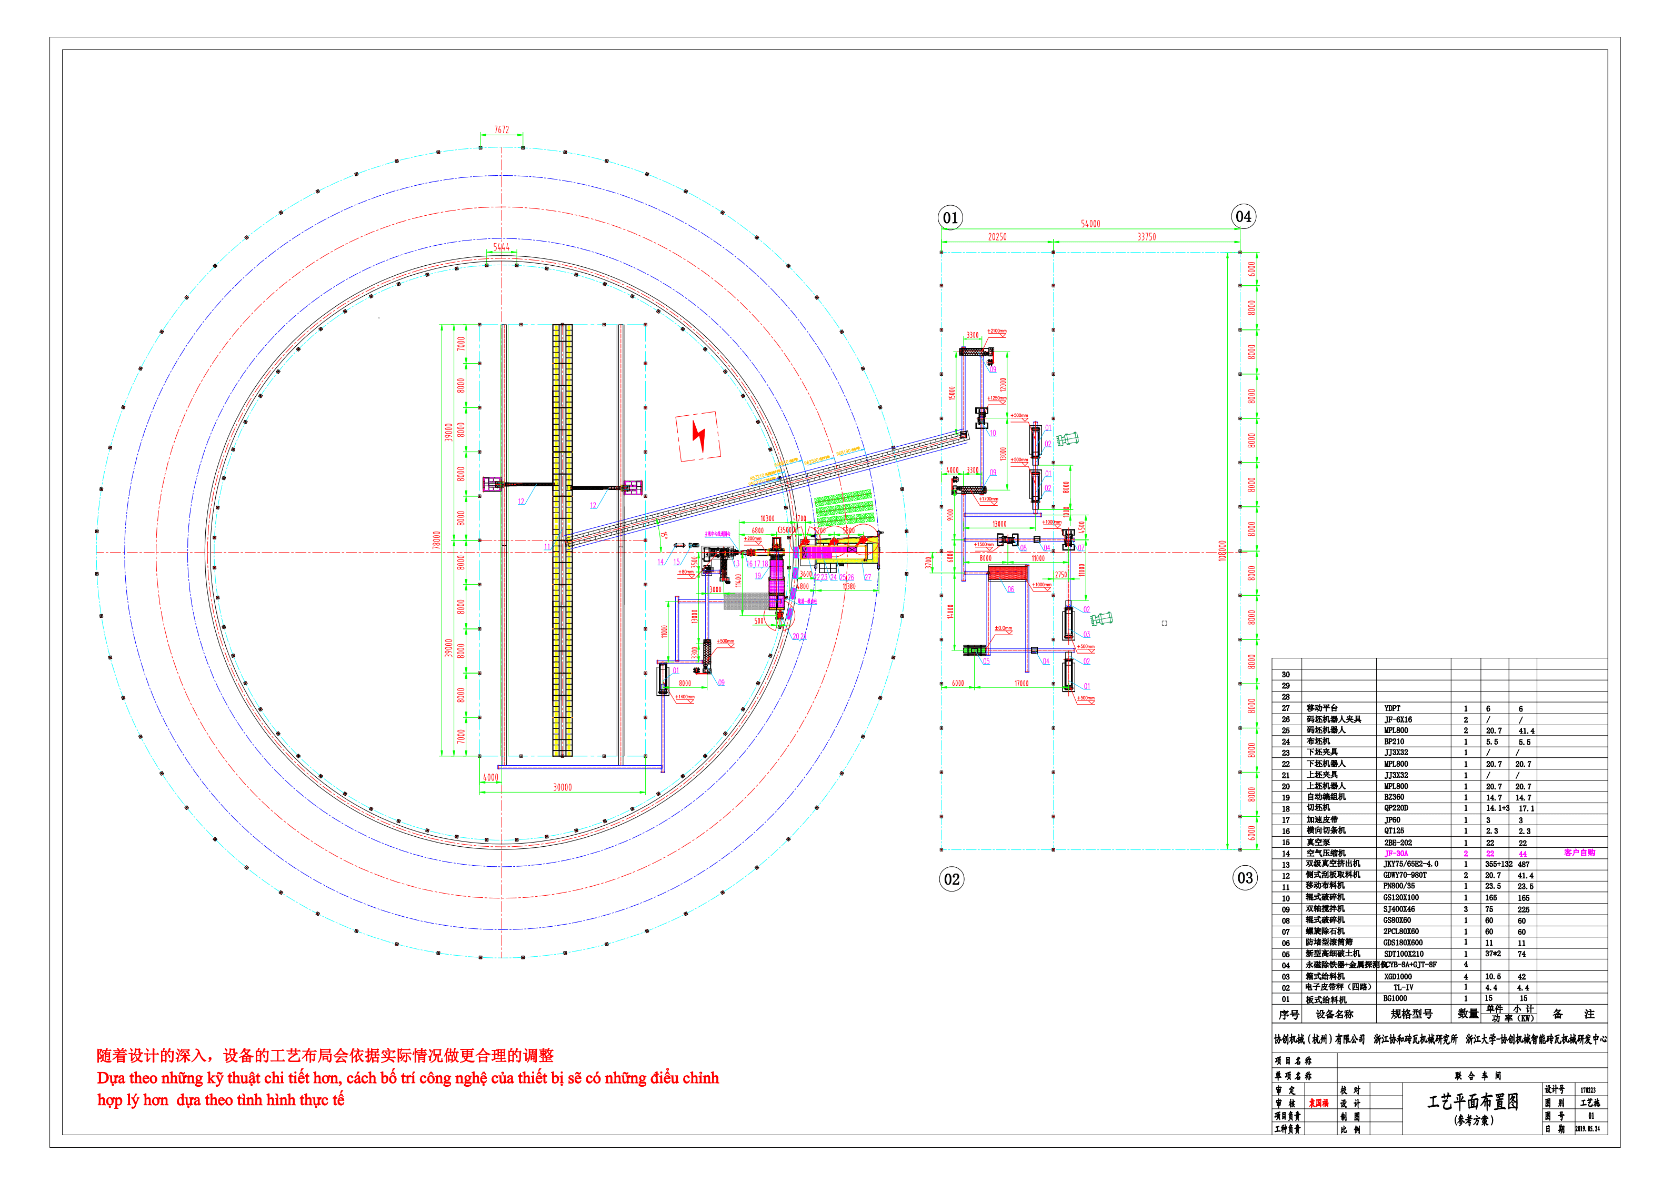1673x1182 pixels.
Task: Click the red hatched equipment block 06
Action: tap(1007, 575)
